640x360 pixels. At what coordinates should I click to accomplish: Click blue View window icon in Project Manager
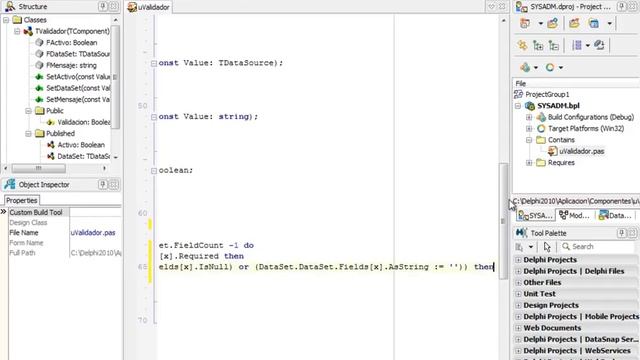click(x=594, y=24)
